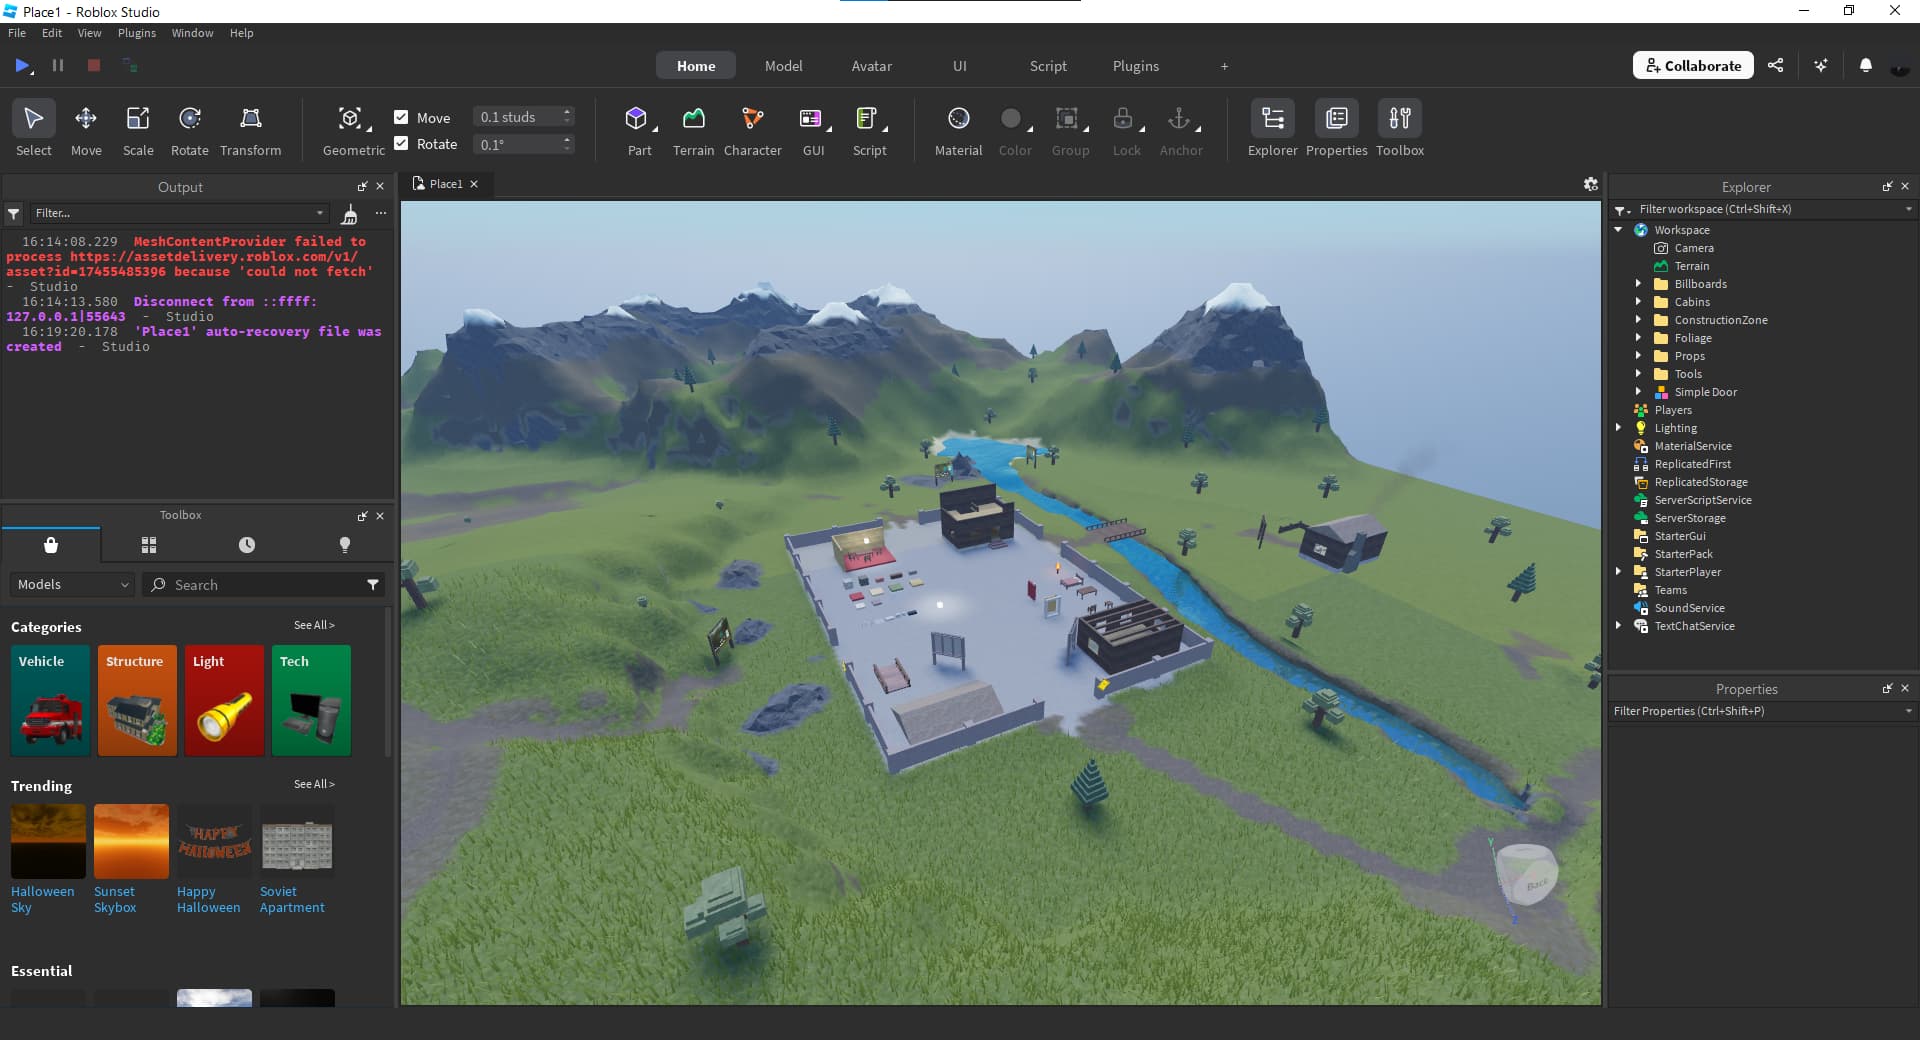Open Toolbox Marketplace bag tab
1920x1040 pixels.
tap(51, 545)
